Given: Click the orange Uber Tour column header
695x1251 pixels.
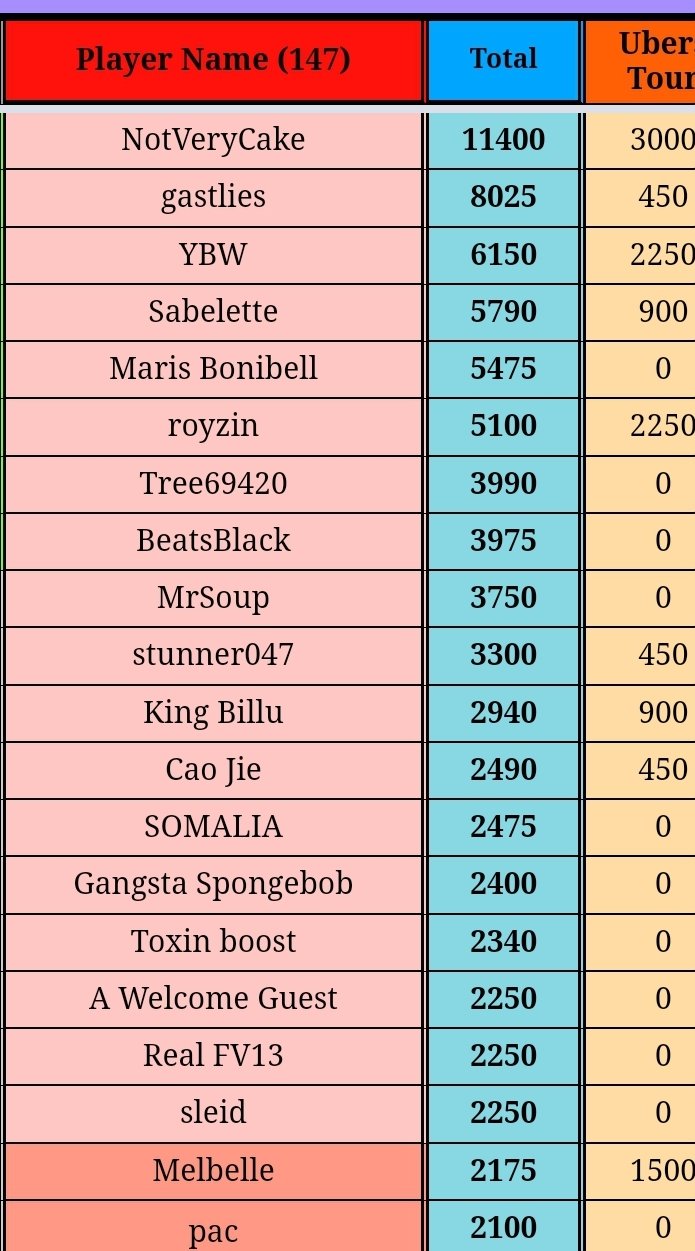Looking at the screenshot, I should point(640,60).
